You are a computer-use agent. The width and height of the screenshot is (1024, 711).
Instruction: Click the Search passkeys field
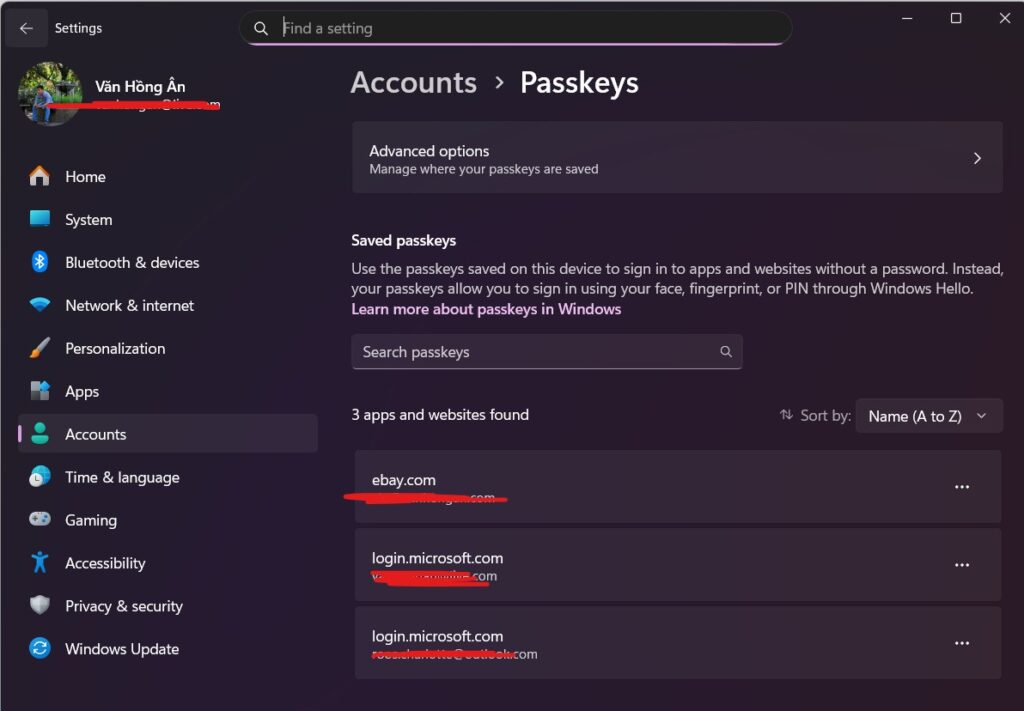pos(536,352)
